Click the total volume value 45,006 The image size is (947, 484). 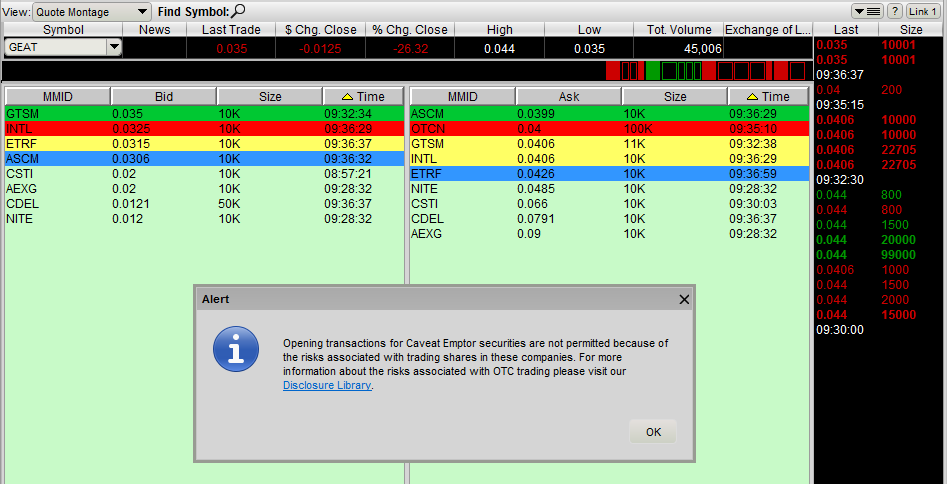[702, 49]
